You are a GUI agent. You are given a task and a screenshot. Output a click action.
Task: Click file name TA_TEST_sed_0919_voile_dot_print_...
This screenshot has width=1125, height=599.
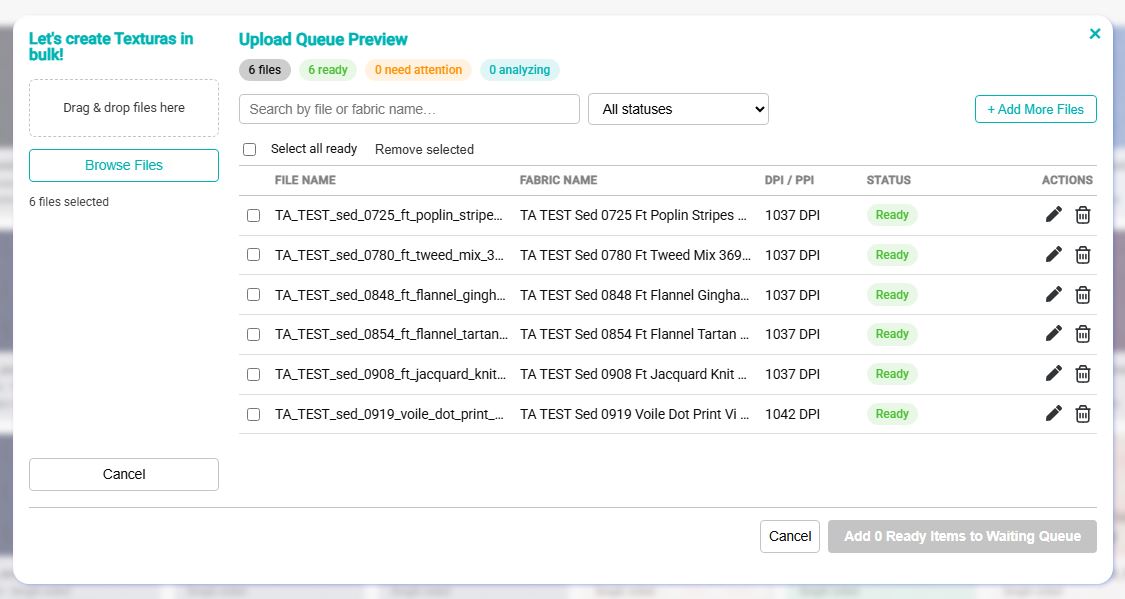[x=389, y=415]
